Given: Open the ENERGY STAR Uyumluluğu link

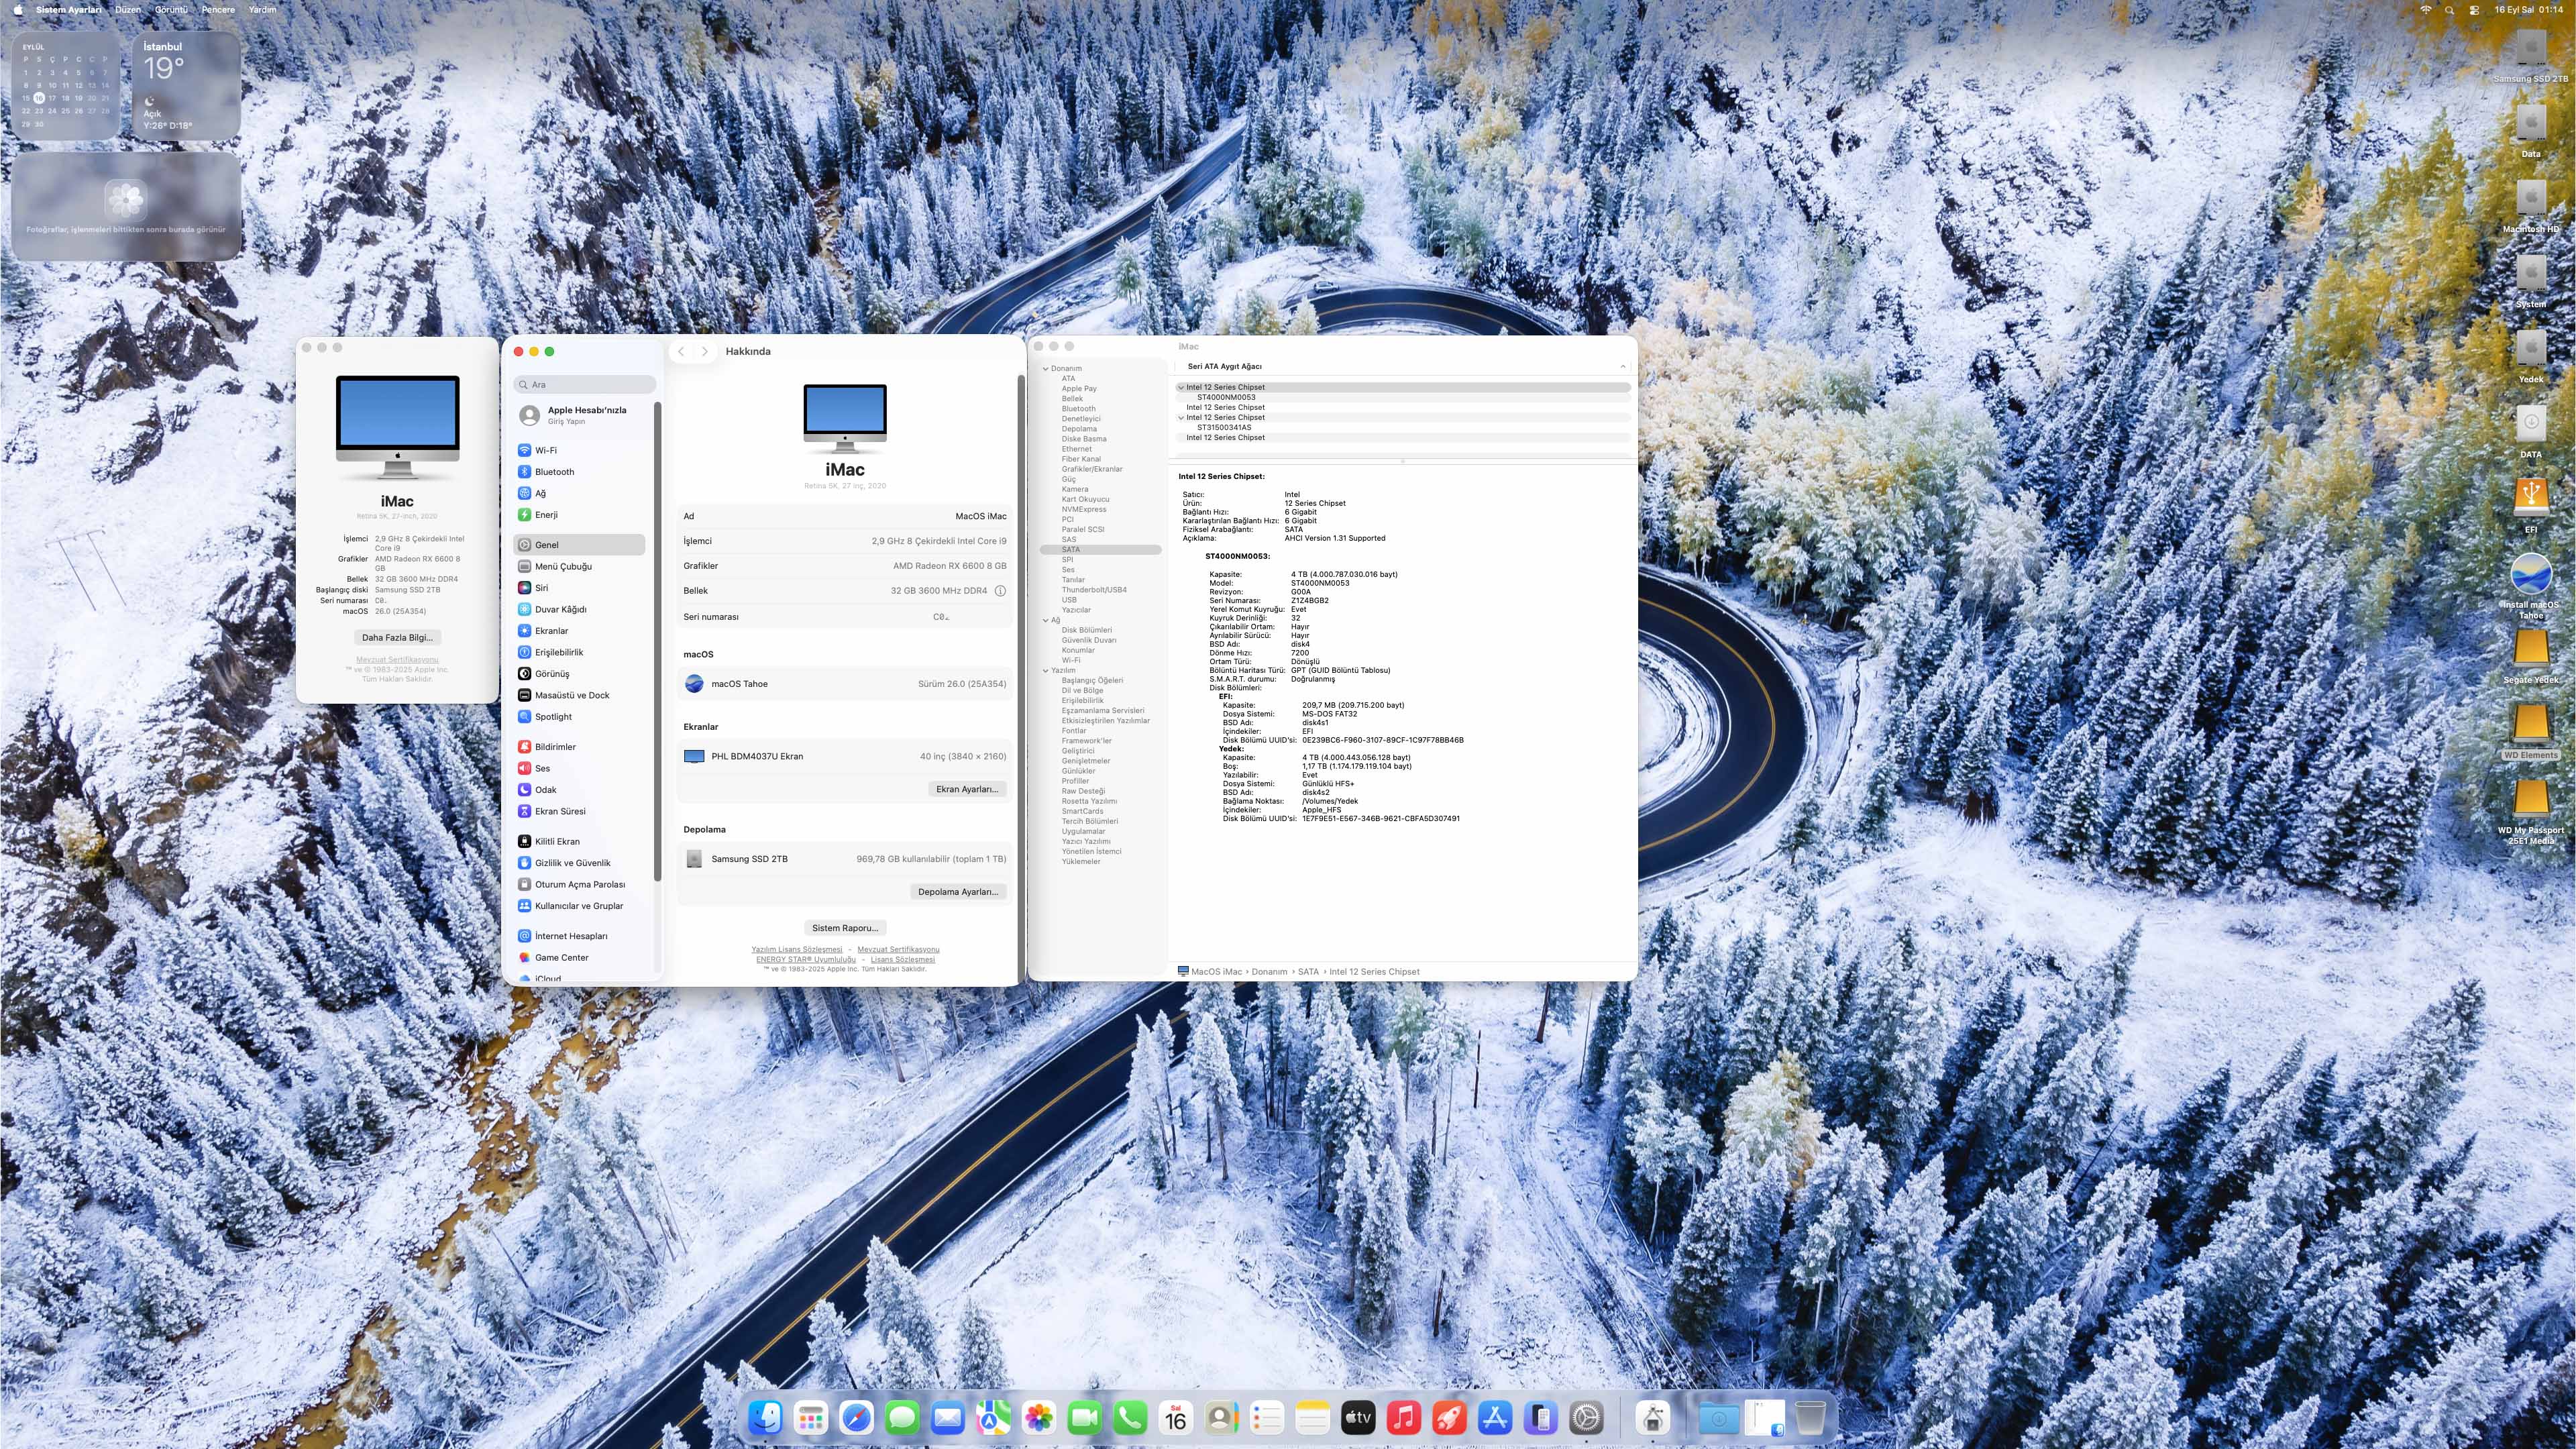Looking at the screenshot, I should pyautogui.click(x=806, y=959).
